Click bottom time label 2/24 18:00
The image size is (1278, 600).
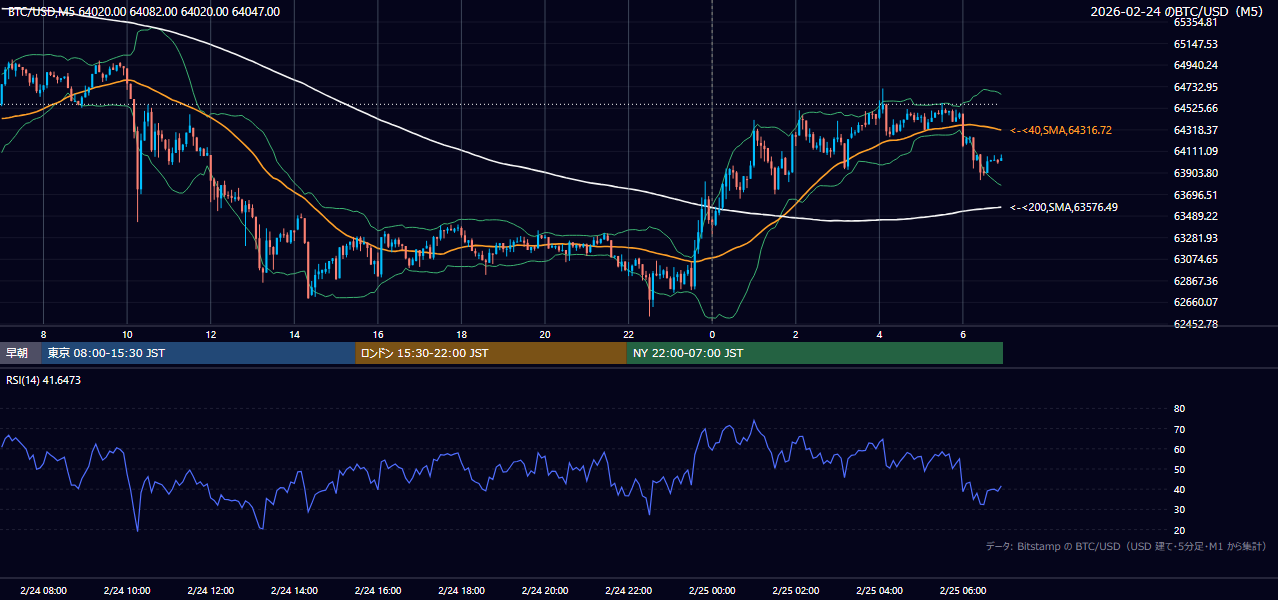coord(461,590)
